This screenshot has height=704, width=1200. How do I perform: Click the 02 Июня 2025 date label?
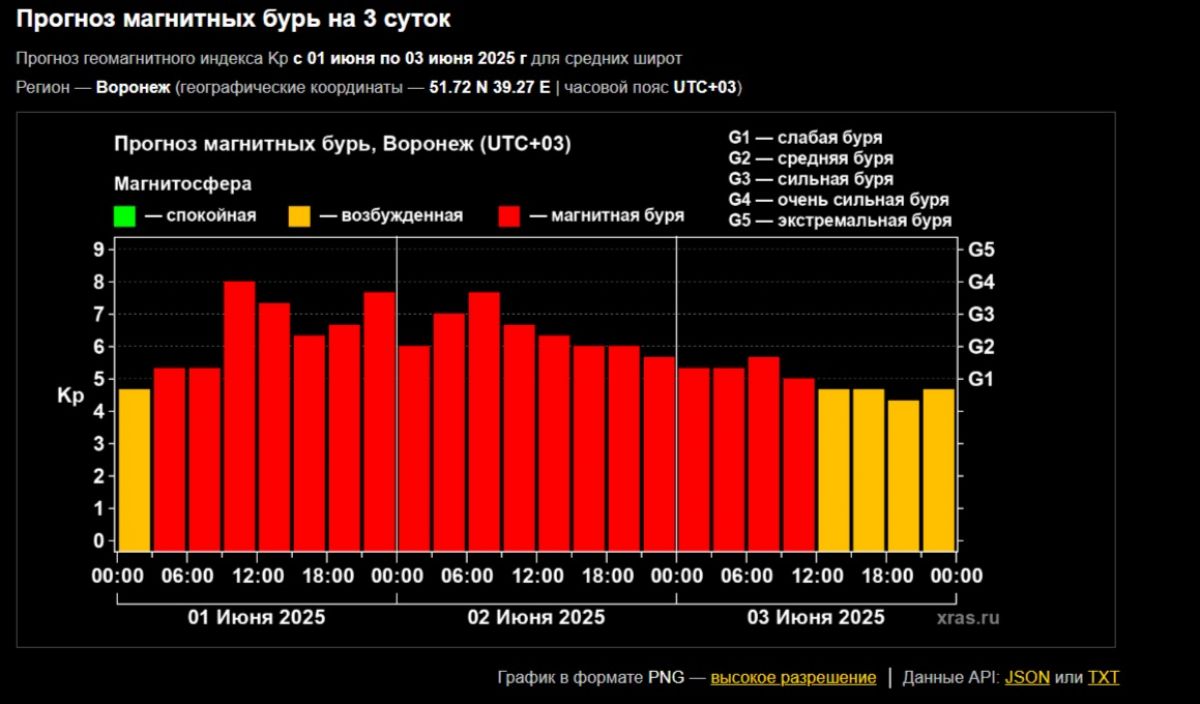click(x=536, y=617)
